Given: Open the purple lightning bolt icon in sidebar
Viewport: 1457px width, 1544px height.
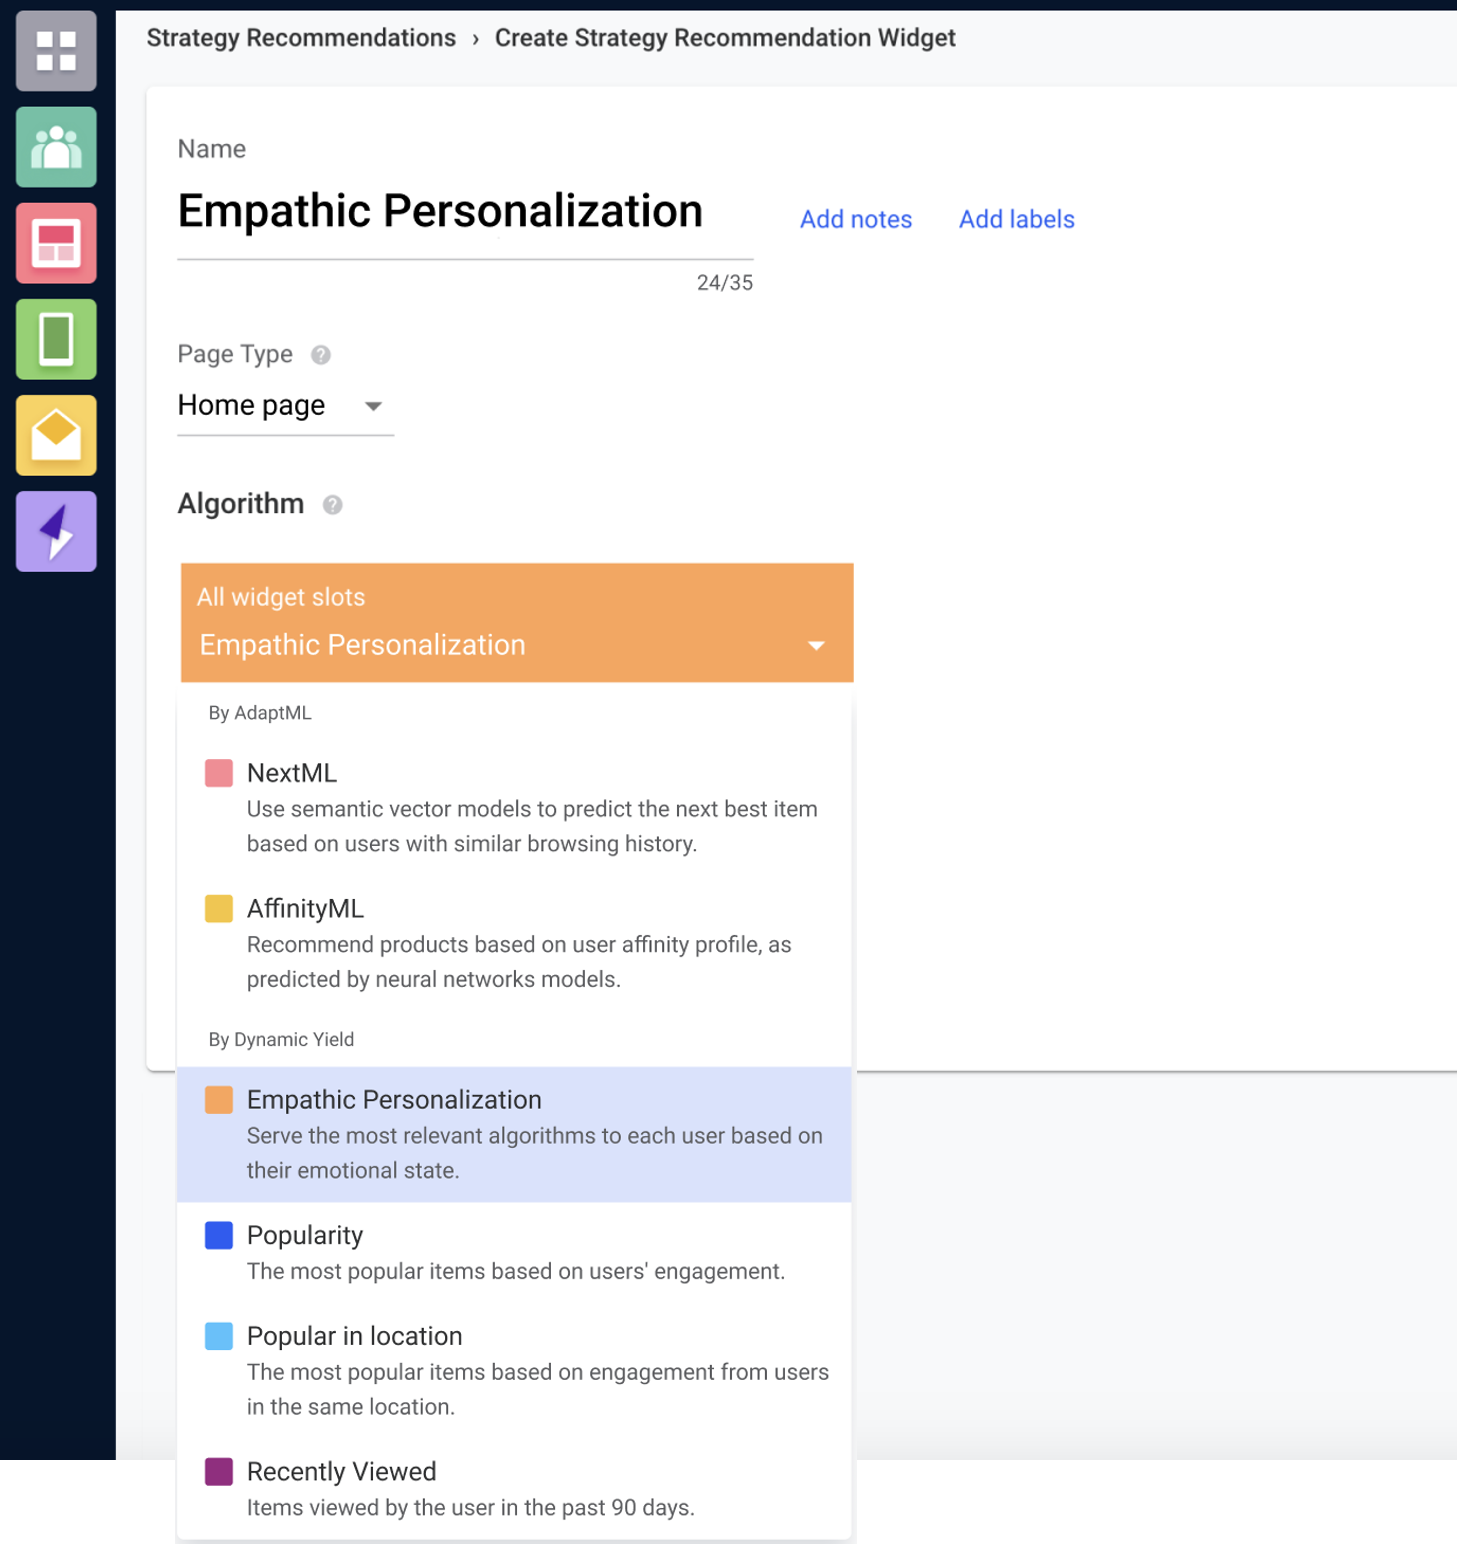Looking at the screenshot, I should tap(56, 531).
